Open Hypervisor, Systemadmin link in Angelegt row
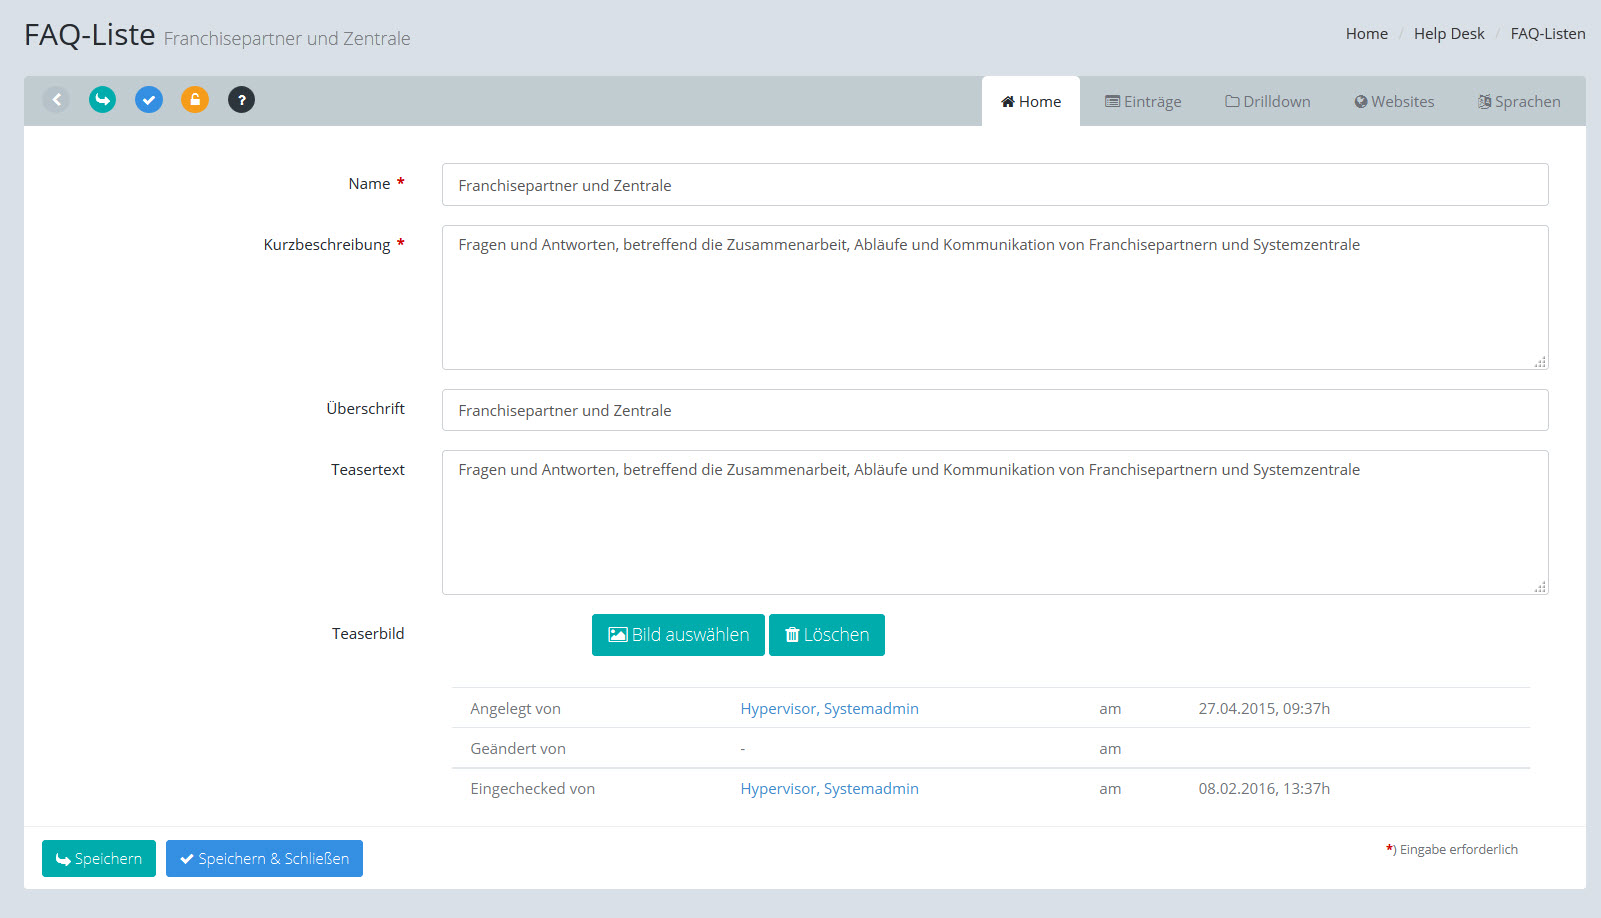1601x918 pixels. (x=829, y=709)
